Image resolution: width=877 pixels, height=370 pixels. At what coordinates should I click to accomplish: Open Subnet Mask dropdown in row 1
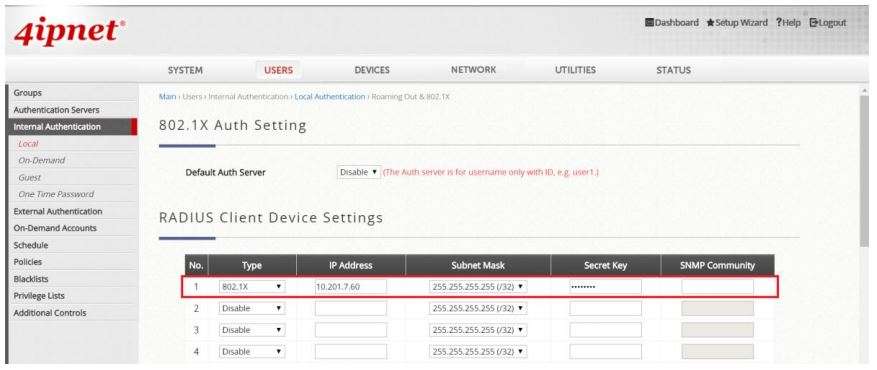click(478, 287)
